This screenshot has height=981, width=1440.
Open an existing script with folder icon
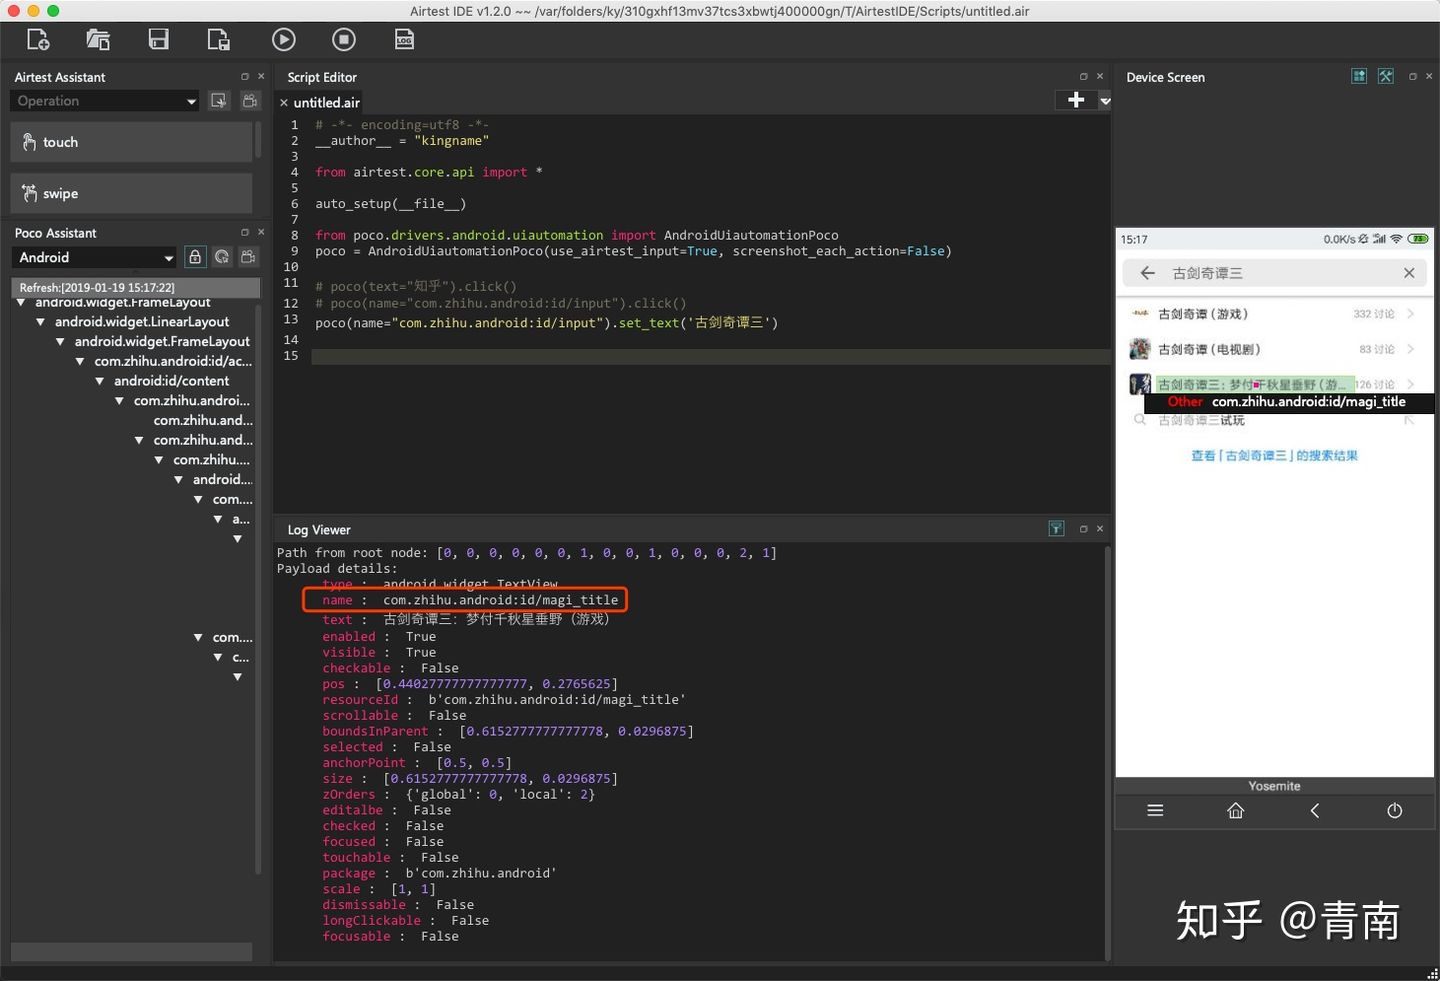point(98,40)
